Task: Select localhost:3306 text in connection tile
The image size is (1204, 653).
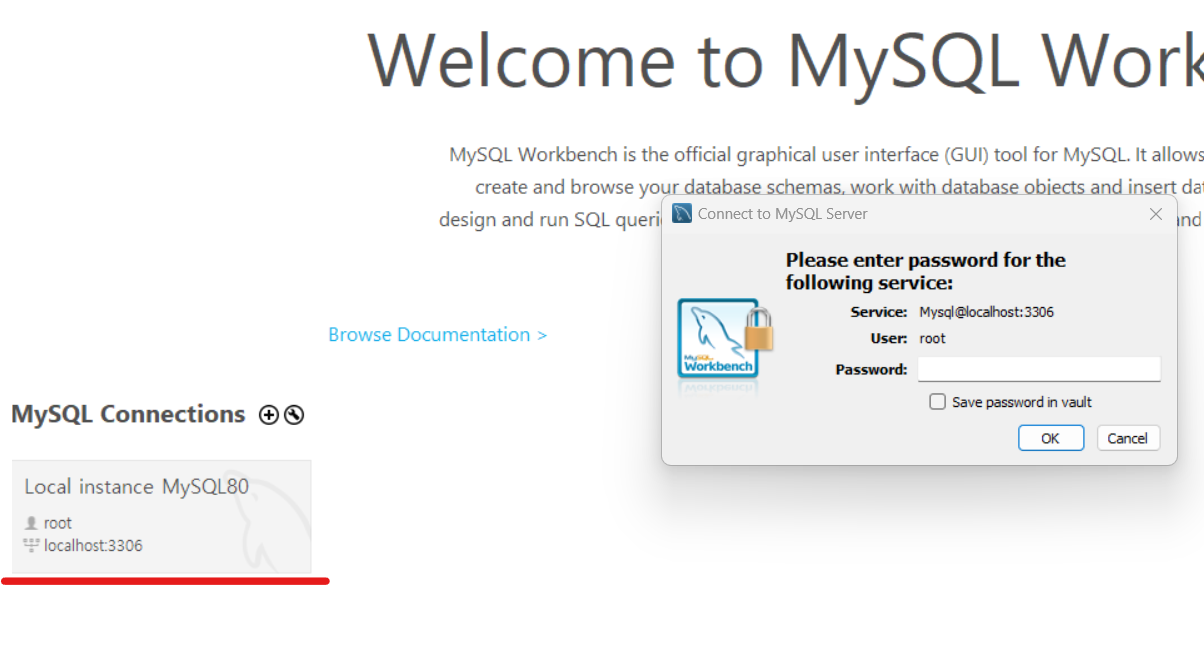Action: point(93,546)
